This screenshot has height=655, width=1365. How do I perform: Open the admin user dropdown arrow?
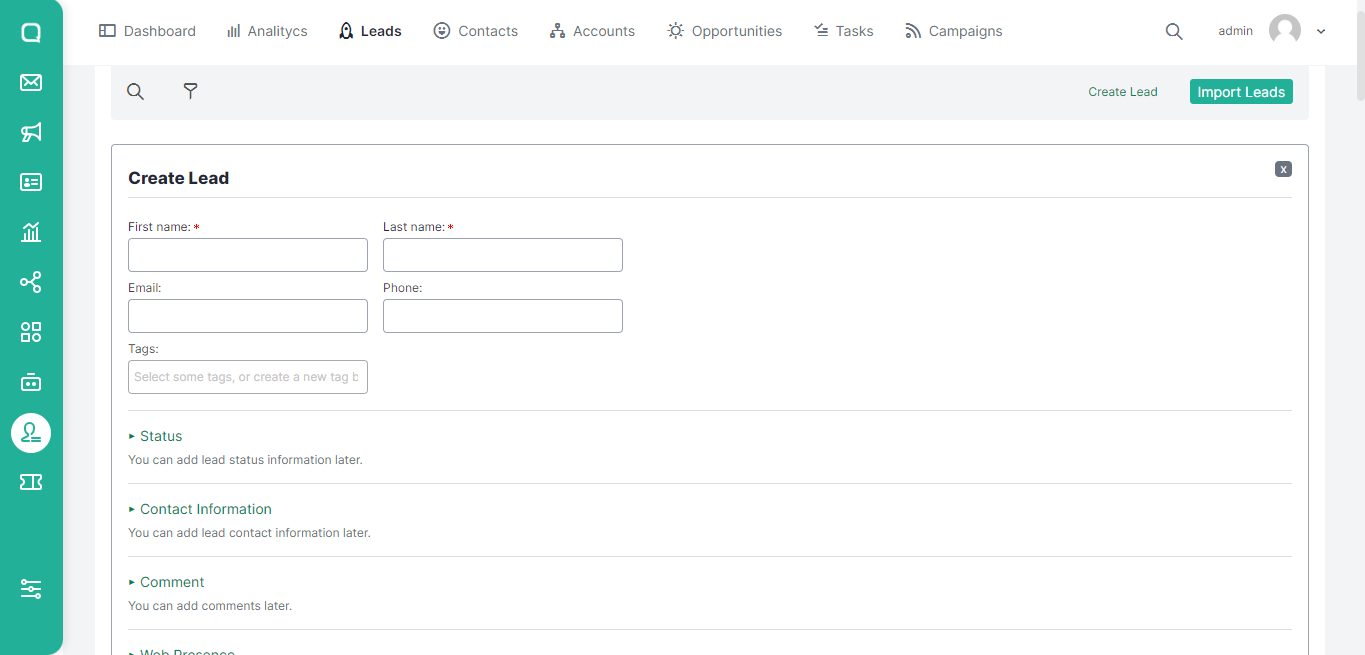(1321, 31)
